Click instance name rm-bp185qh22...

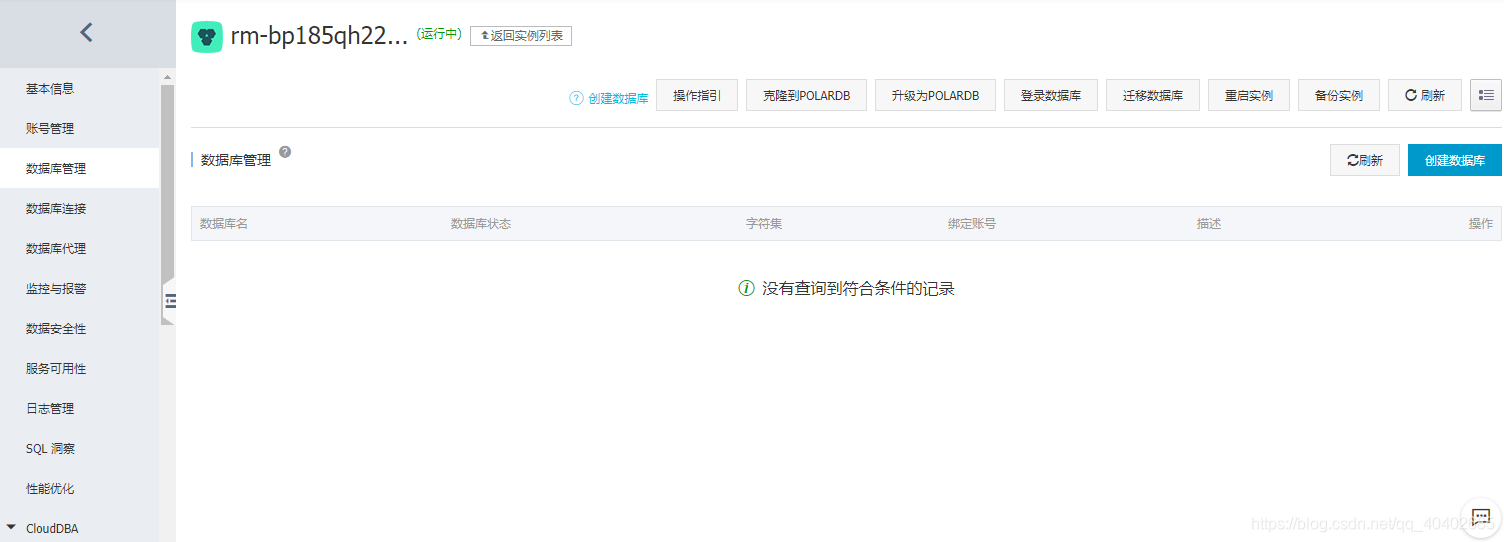coord(319,37)
